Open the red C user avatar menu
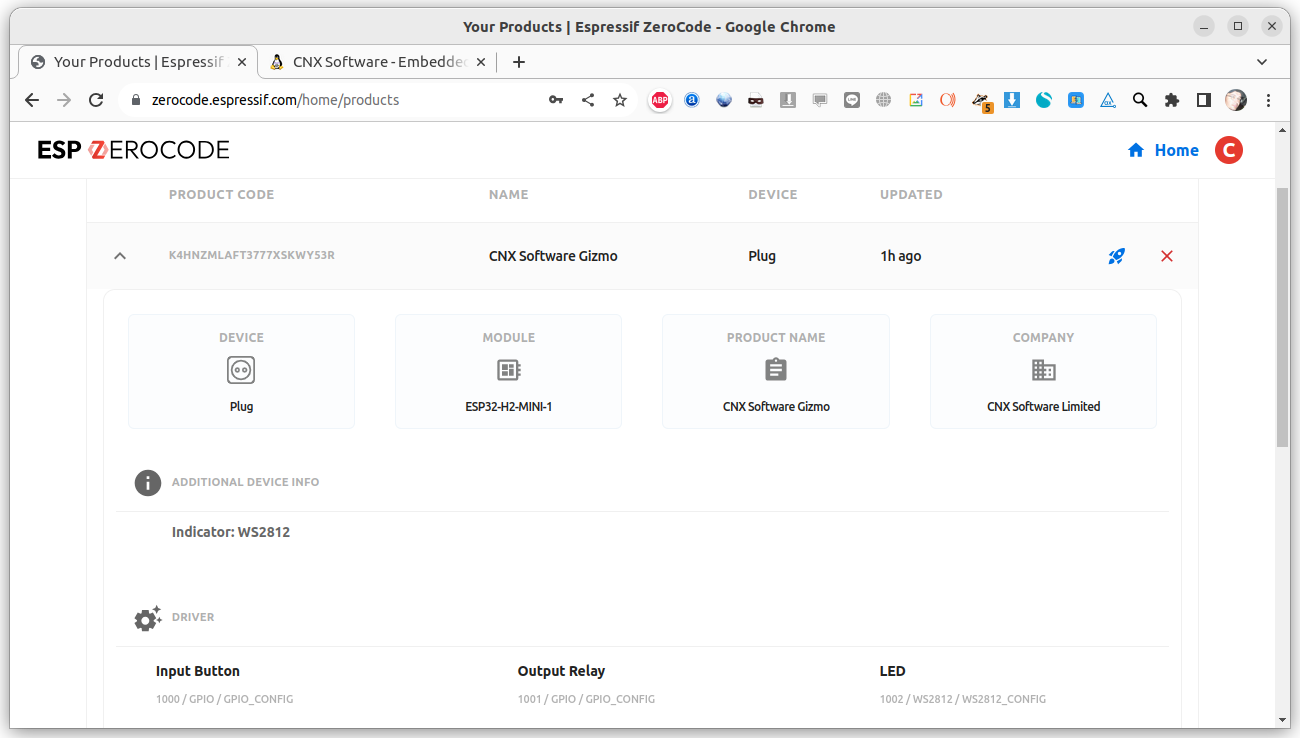1300x738 pixels. pyautogui.click(x=1229, y=150)
